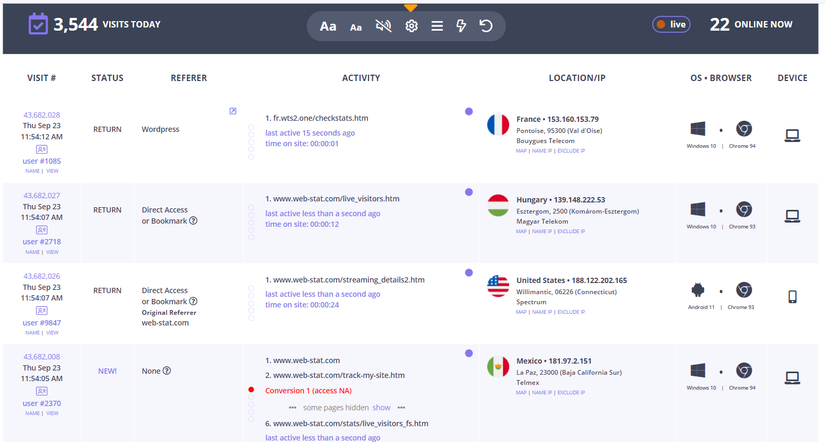
Task: Click red conversion marker dot
Action: point(251,390)
